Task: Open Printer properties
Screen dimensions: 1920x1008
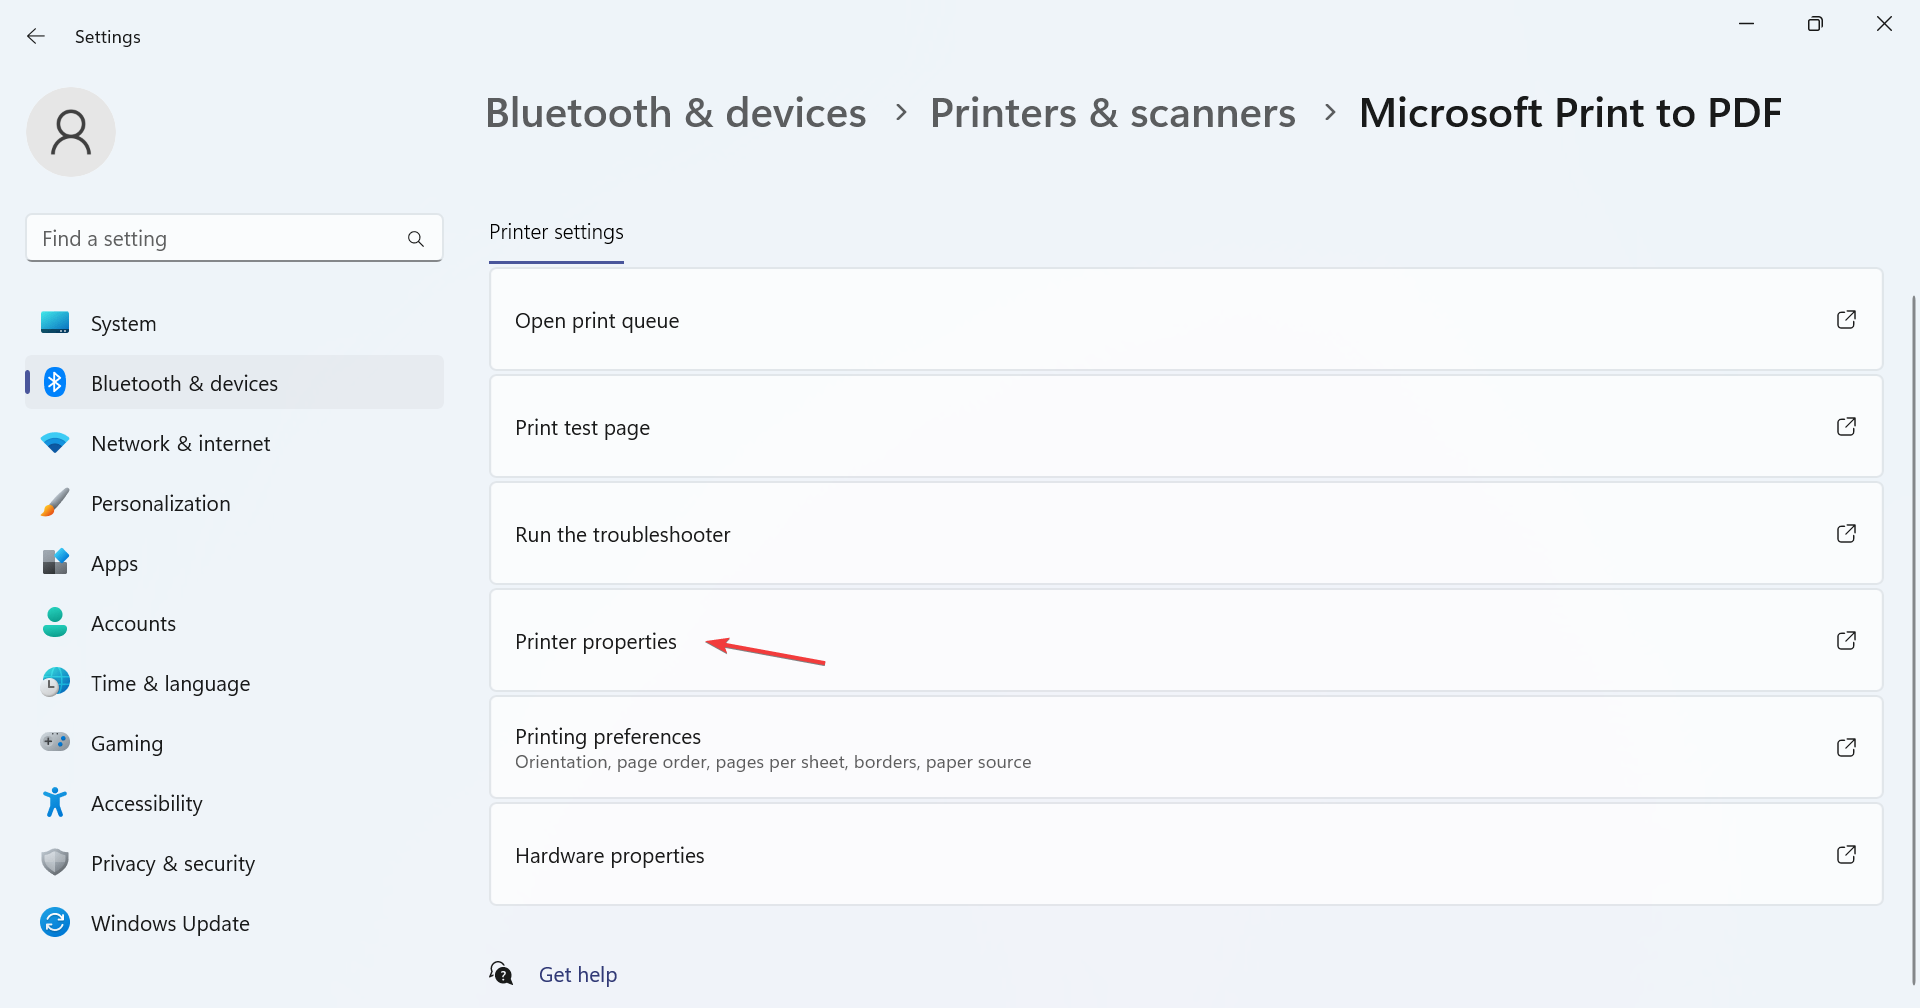Action: [595, 641]
